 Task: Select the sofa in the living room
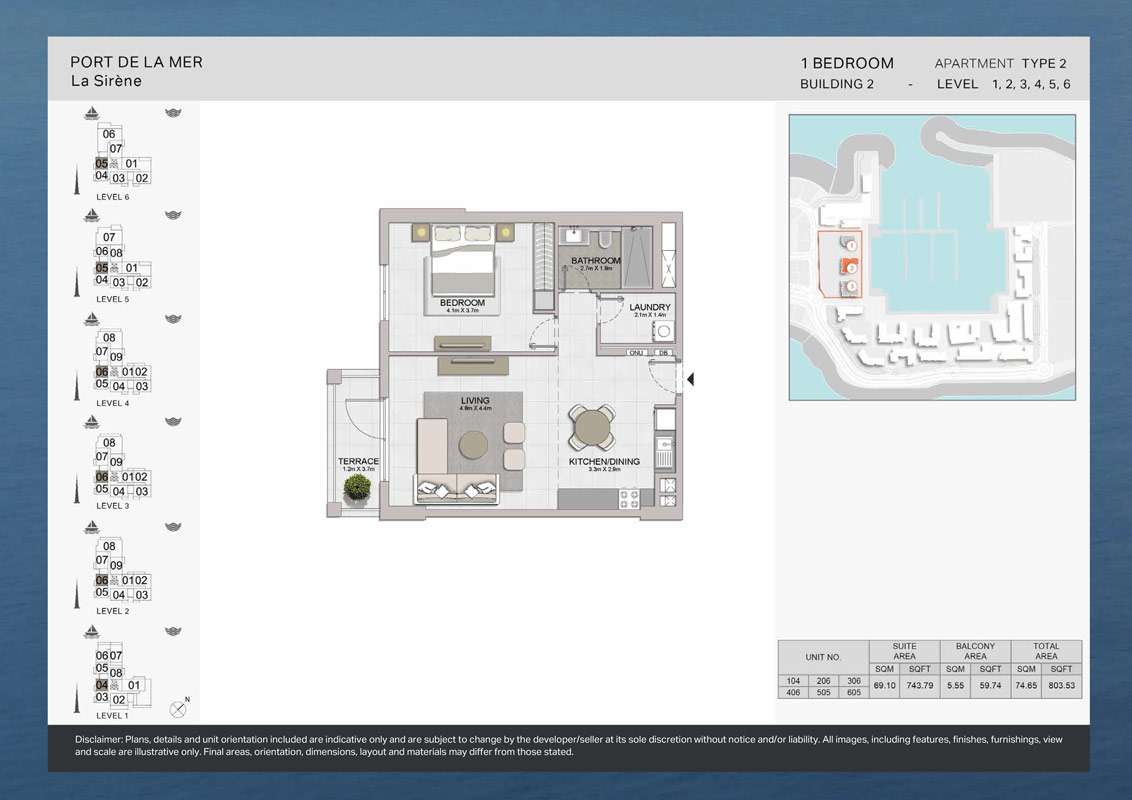458,488
